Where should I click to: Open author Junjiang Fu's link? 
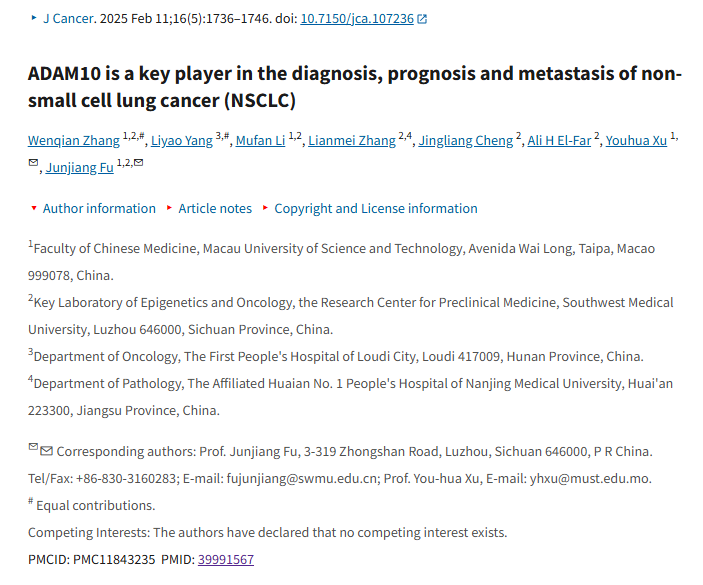(79, 167)
